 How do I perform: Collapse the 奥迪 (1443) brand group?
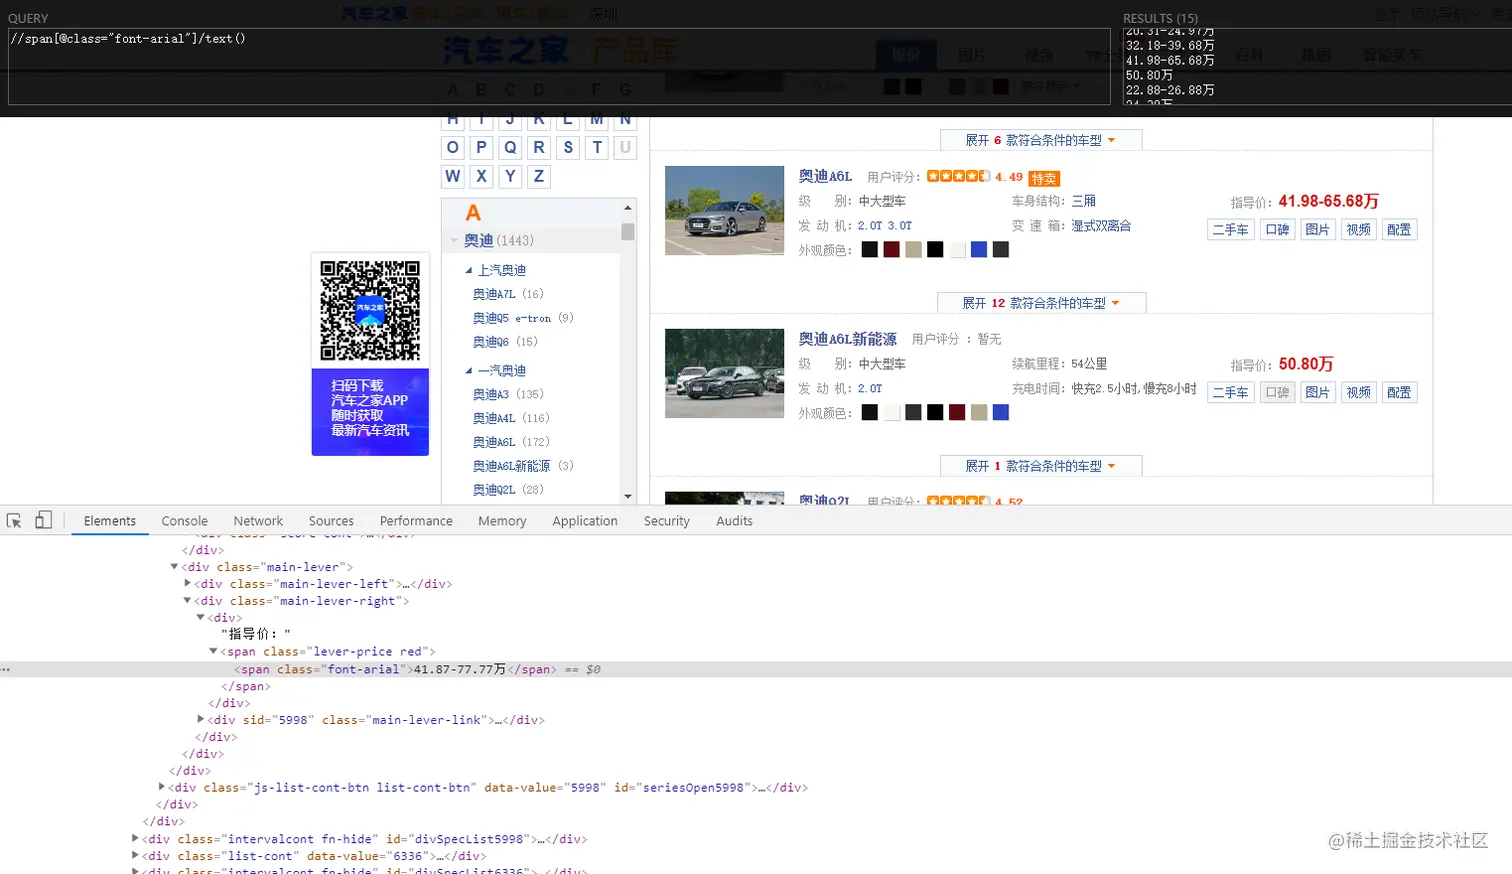[454, 241]
